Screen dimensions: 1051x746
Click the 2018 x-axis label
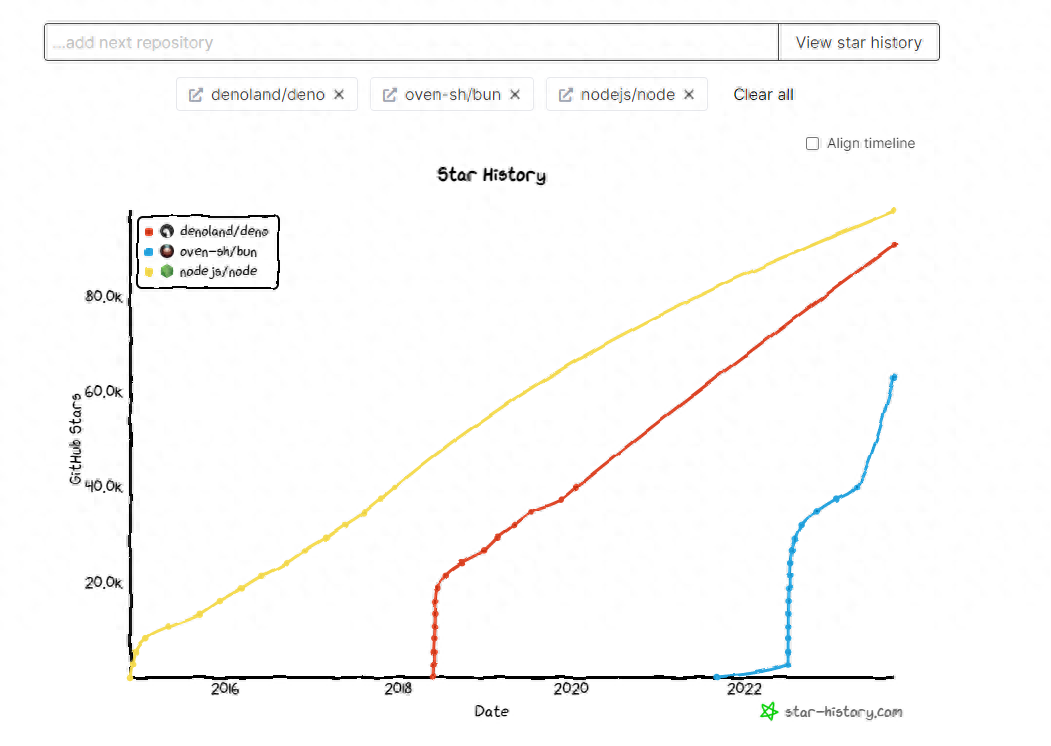point(398,688)
